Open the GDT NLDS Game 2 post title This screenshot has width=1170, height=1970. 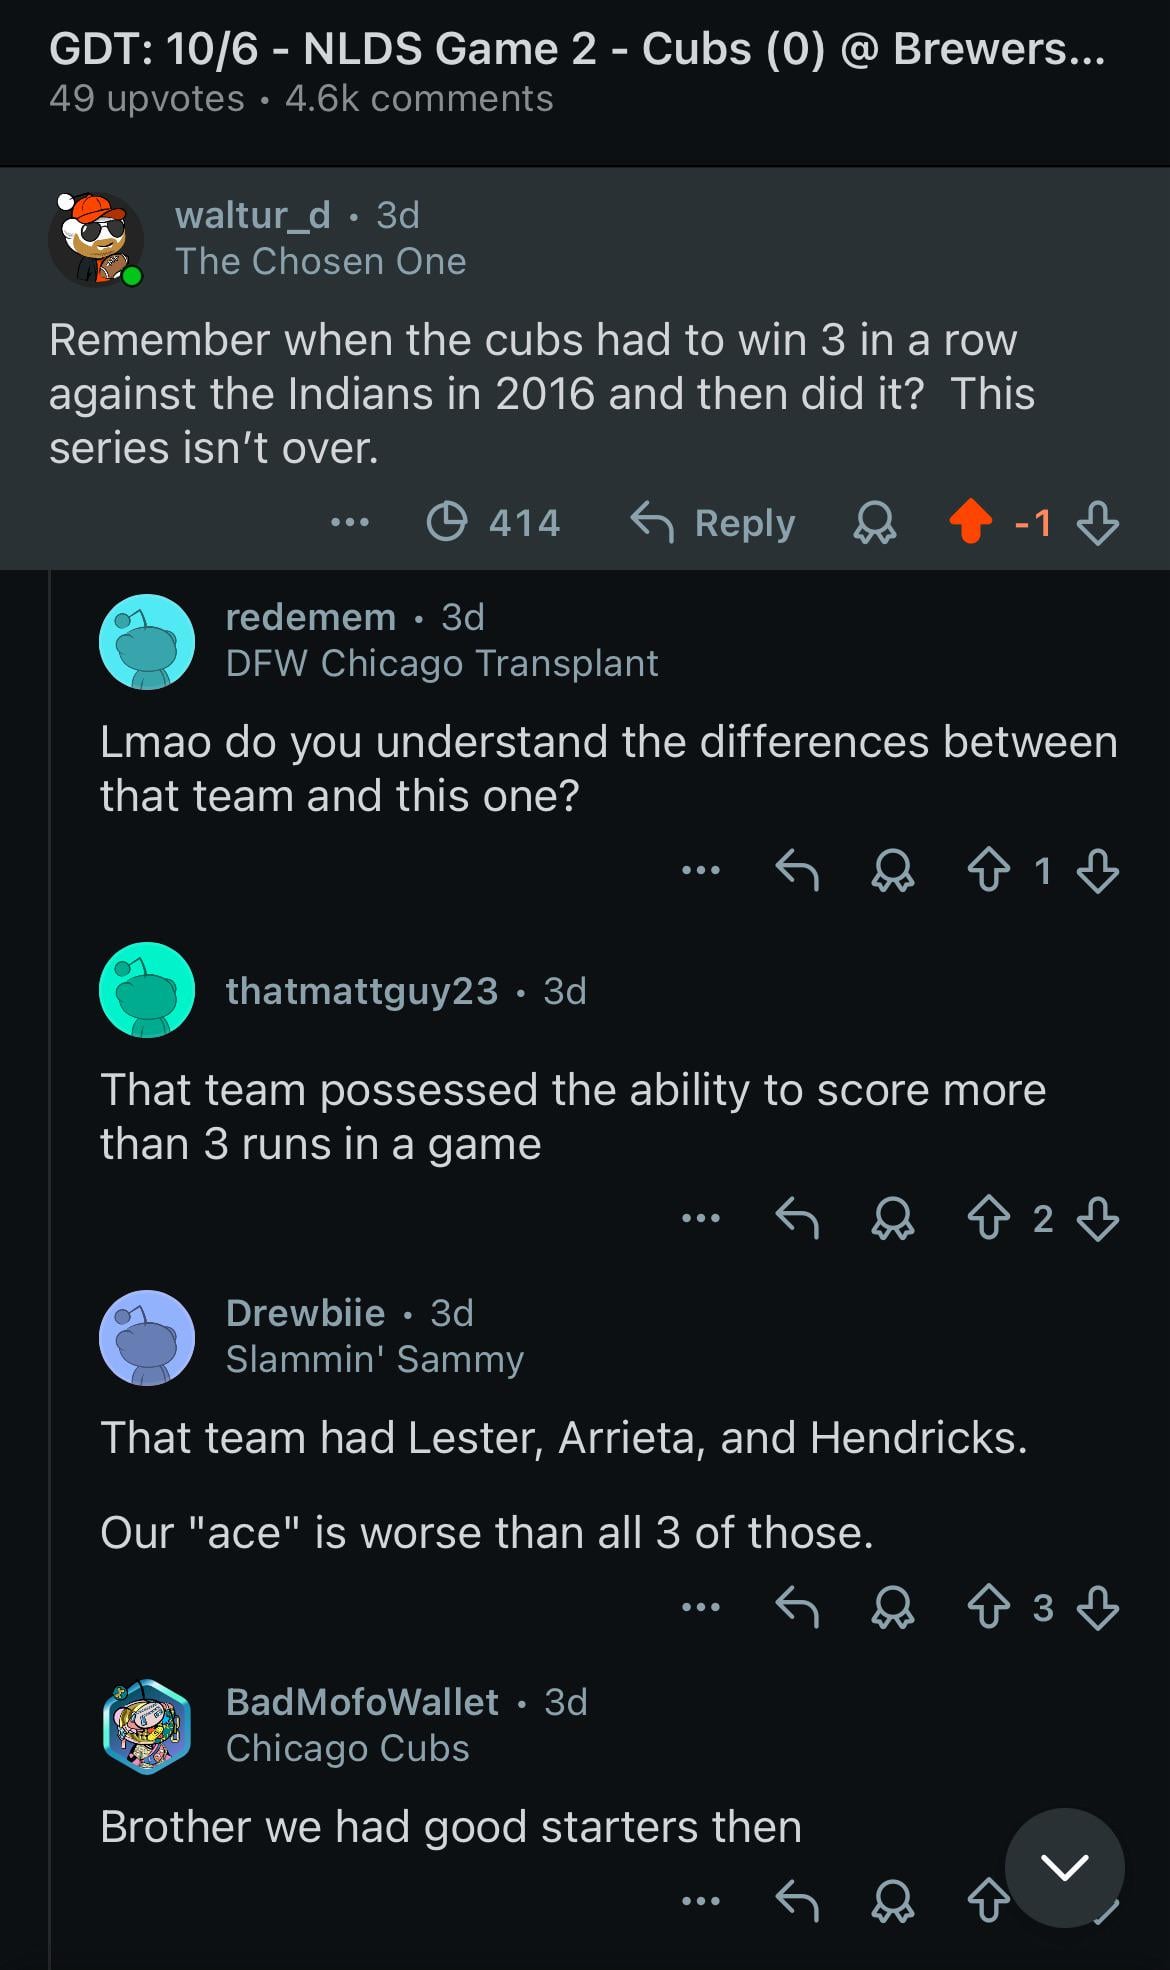coord(577,48)
